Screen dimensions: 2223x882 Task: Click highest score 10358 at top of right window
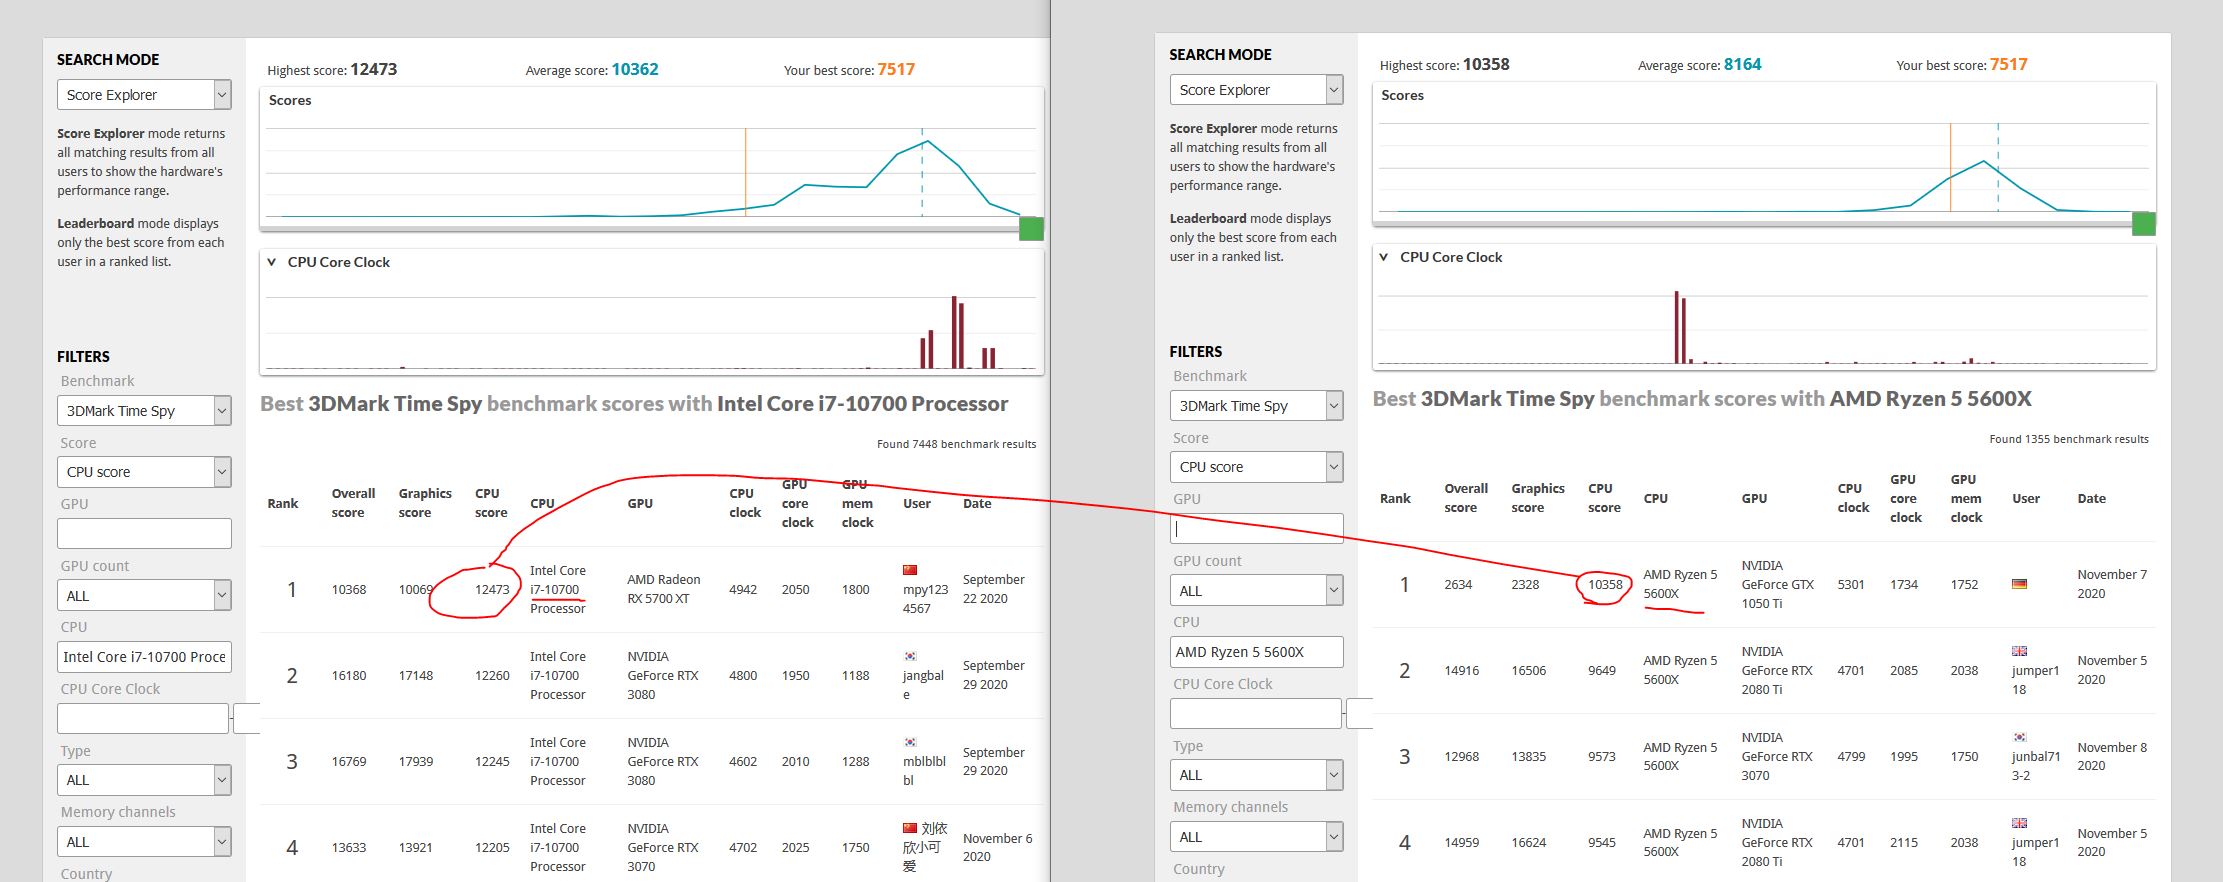point(1486,64)
